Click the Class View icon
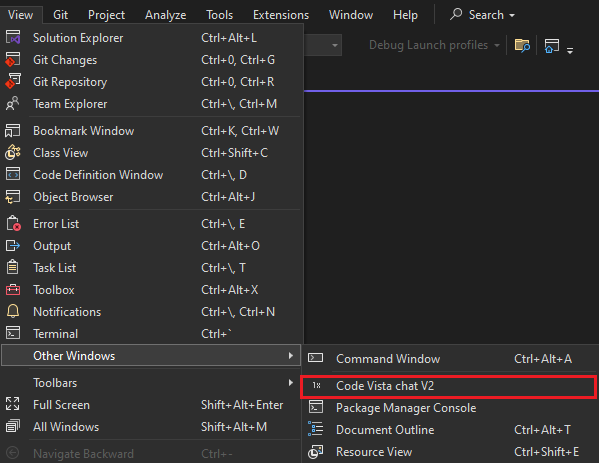 (13, 153)
